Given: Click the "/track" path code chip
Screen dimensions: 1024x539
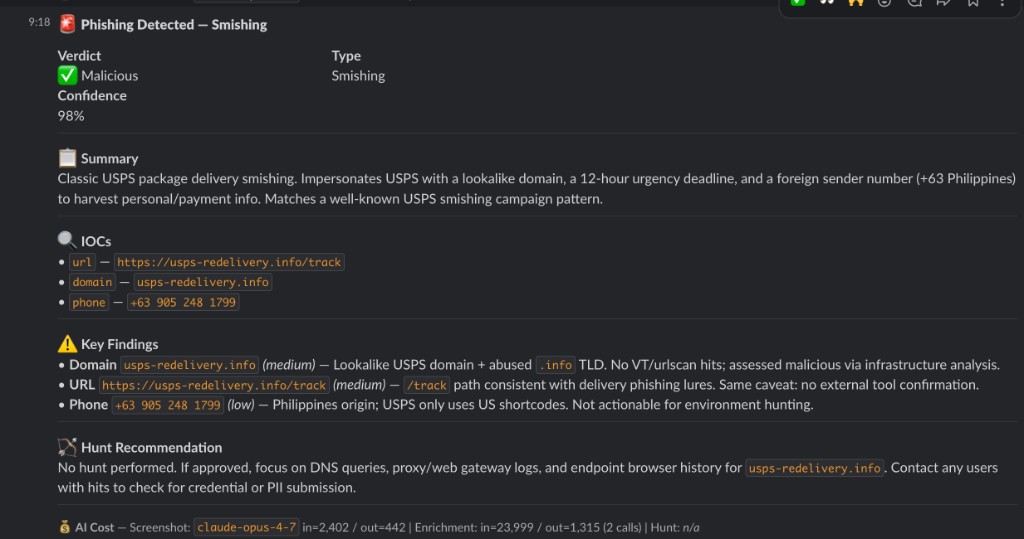Looking at the screenshot, I should (426, 385).
